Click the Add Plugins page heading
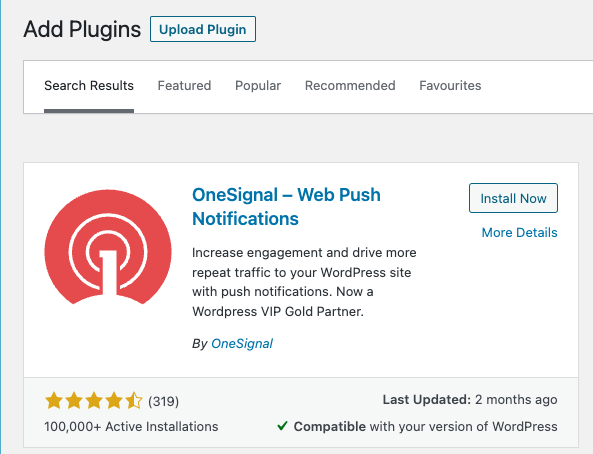This screenshot has width=593, height=454. [x=82, y=29]
